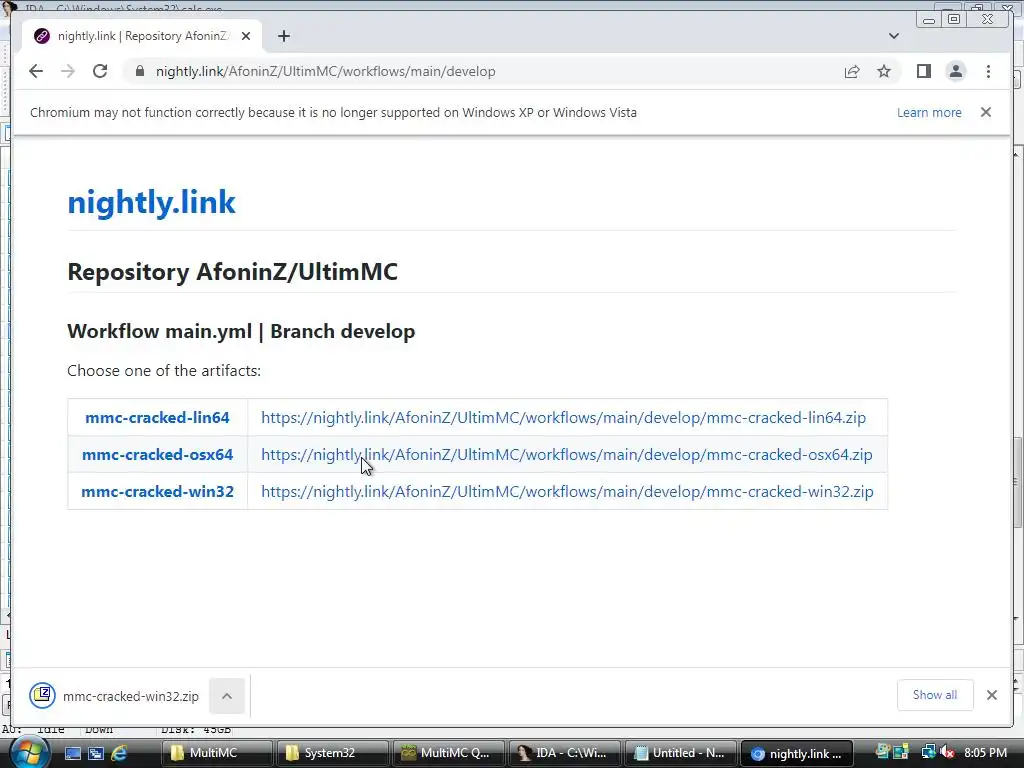Image resolution: width=1024 pixels, height=768 pixels.
Task: Switch to MultiMC Q... taskbar window
Action: pos(448,753)
